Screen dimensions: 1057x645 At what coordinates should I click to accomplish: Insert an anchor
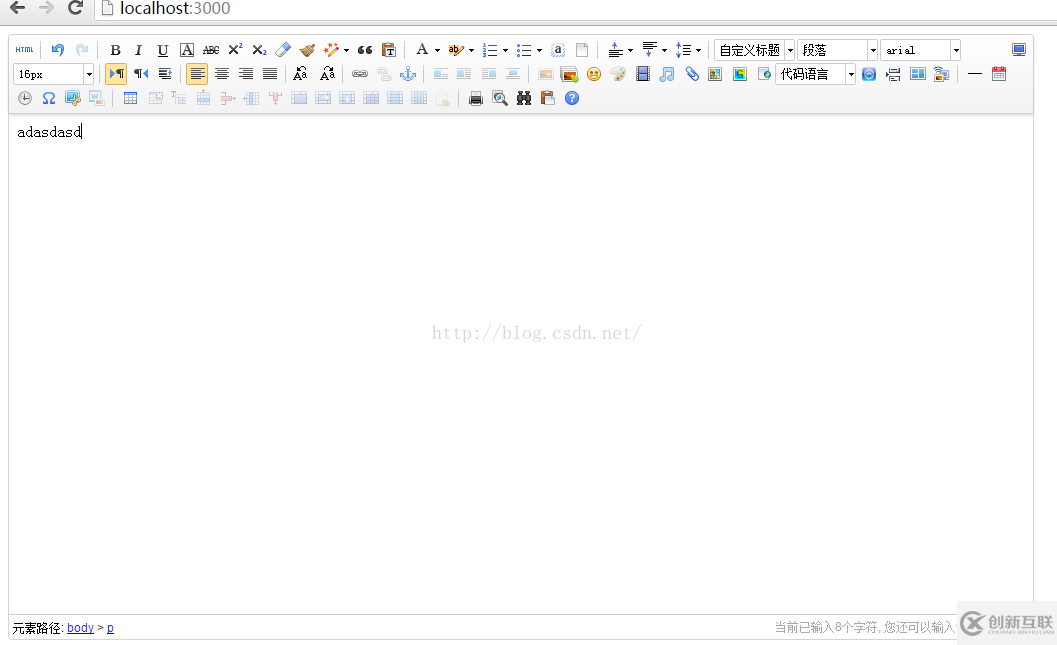click(x=408, y=74)
